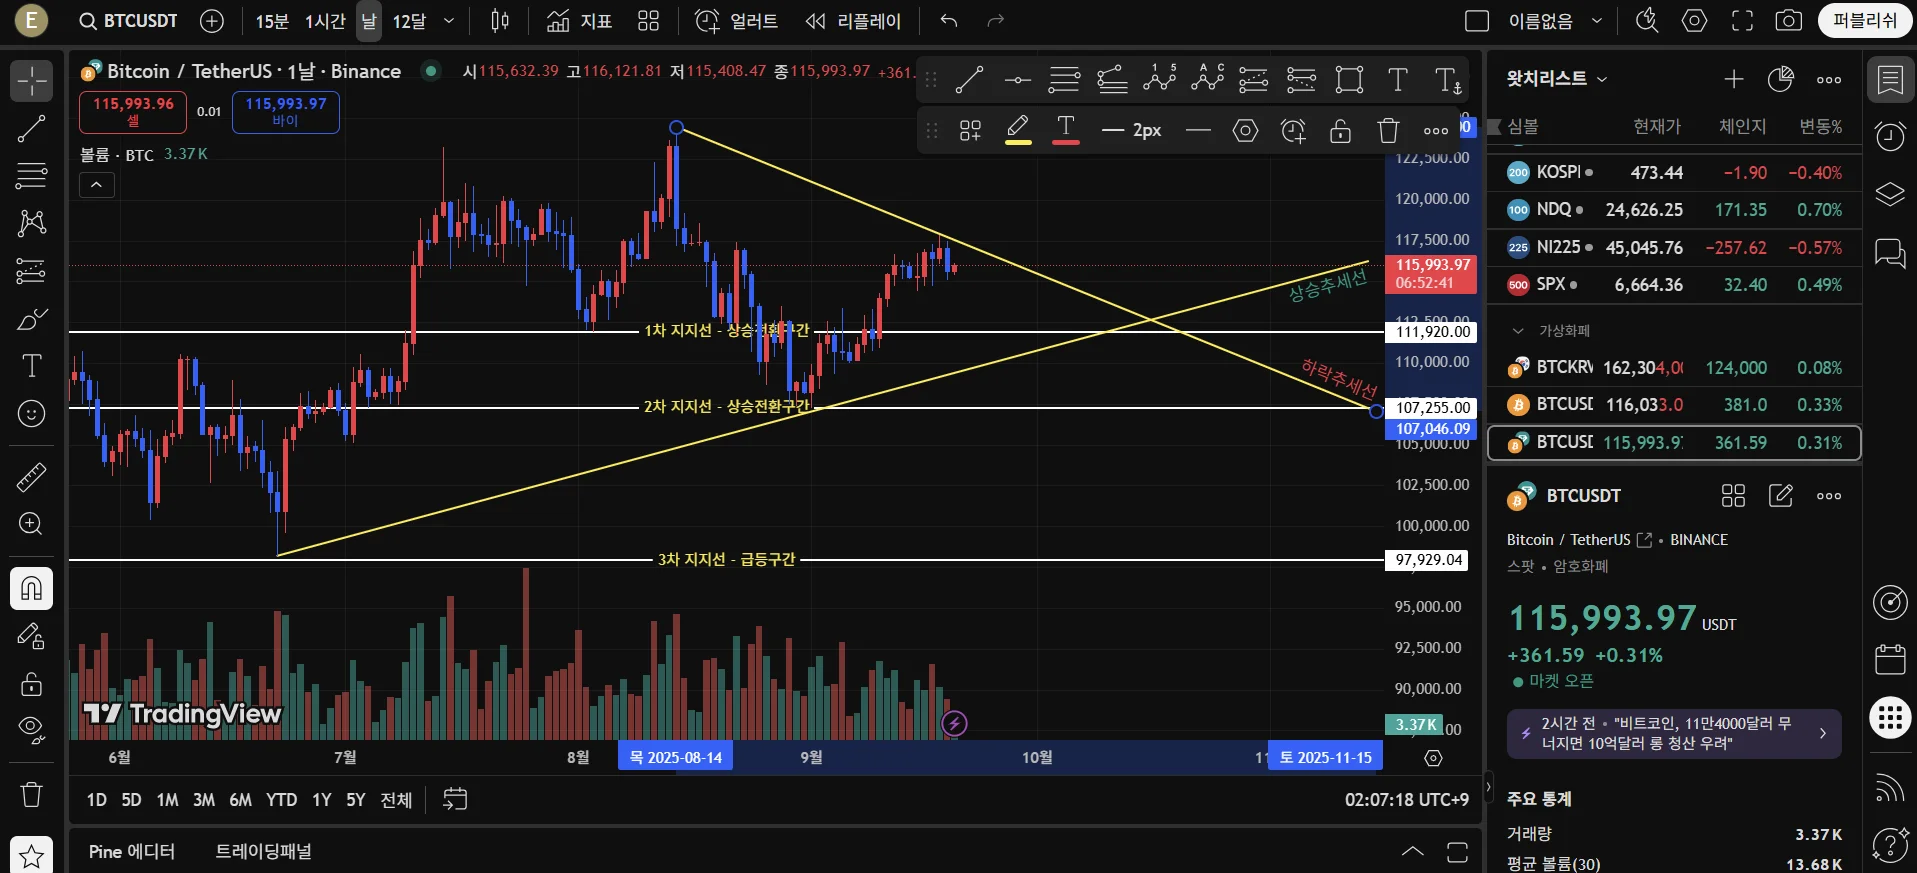Screen dimensions: 1917x873
Task: Open the emoji icons tool
Action: [31, 413]
